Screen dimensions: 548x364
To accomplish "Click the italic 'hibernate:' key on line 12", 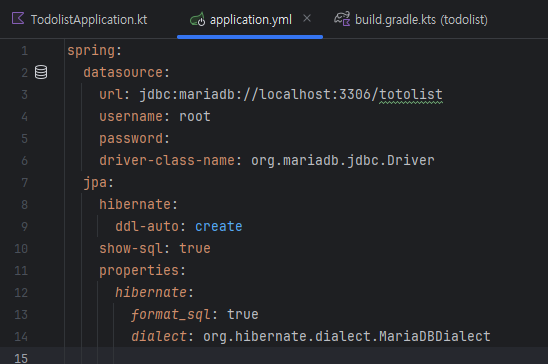I will click(x=154, y=292).
